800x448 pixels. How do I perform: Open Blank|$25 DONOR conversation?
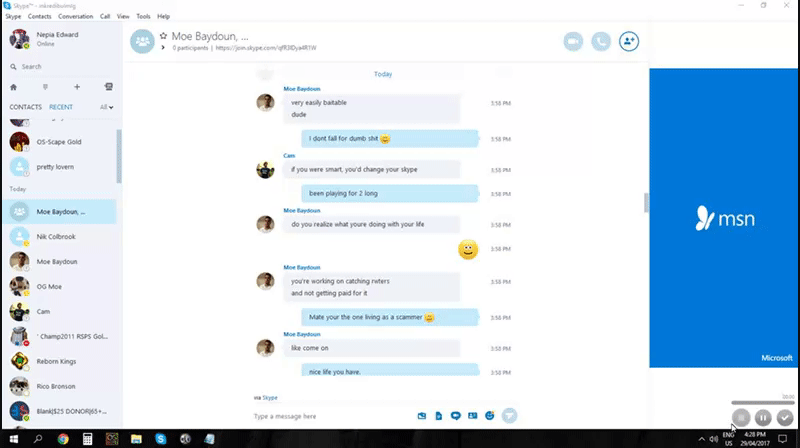[x=59, y=412]
